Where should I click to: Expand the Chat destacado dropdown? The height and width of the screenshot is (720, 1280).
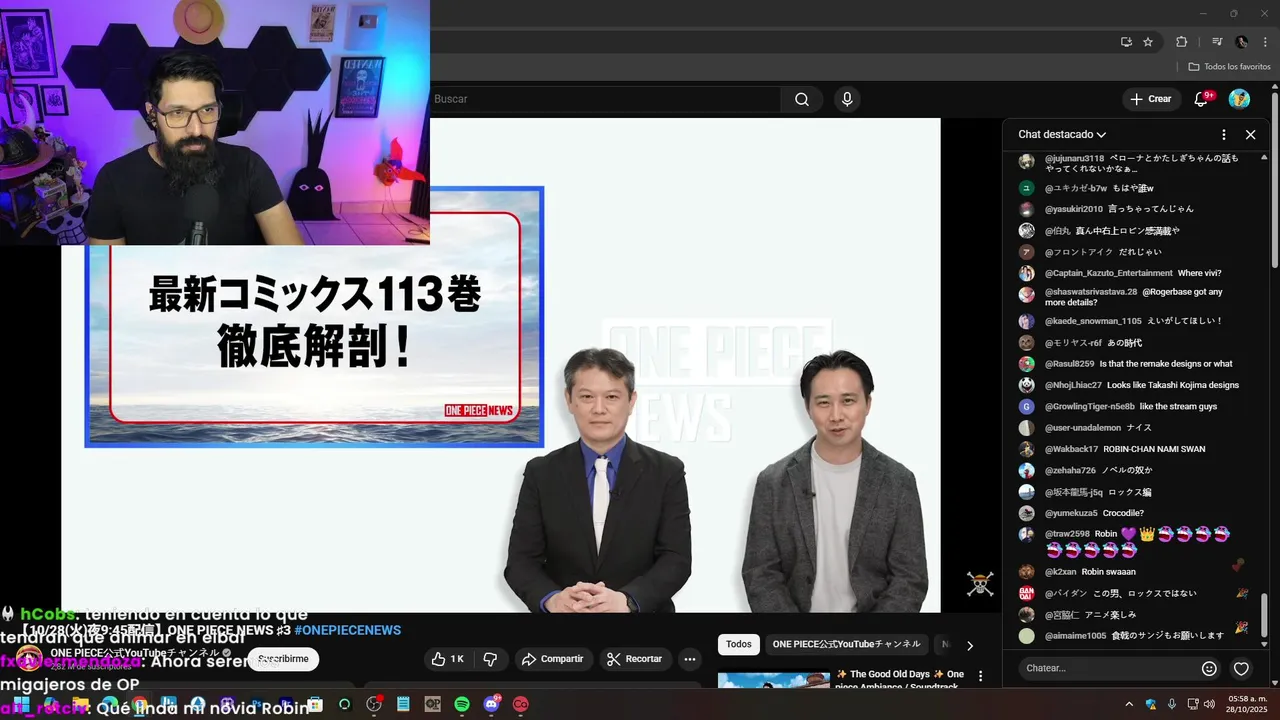click(x=1062, y=134)
